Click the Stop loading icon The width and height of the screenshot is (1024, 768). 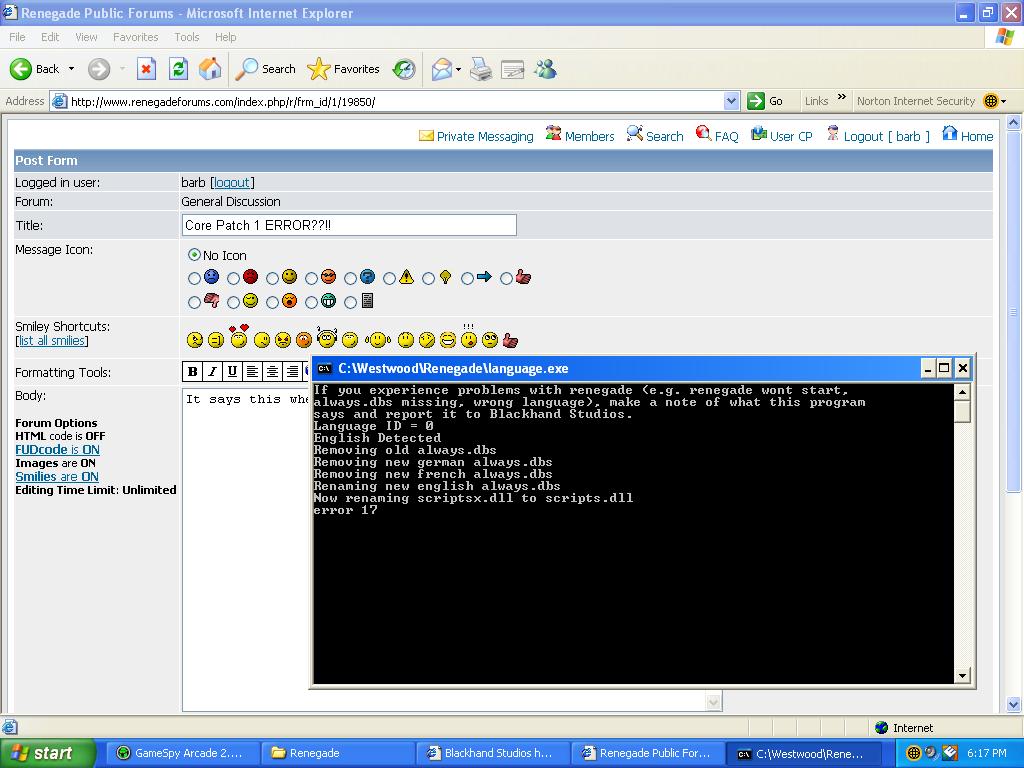146,69
